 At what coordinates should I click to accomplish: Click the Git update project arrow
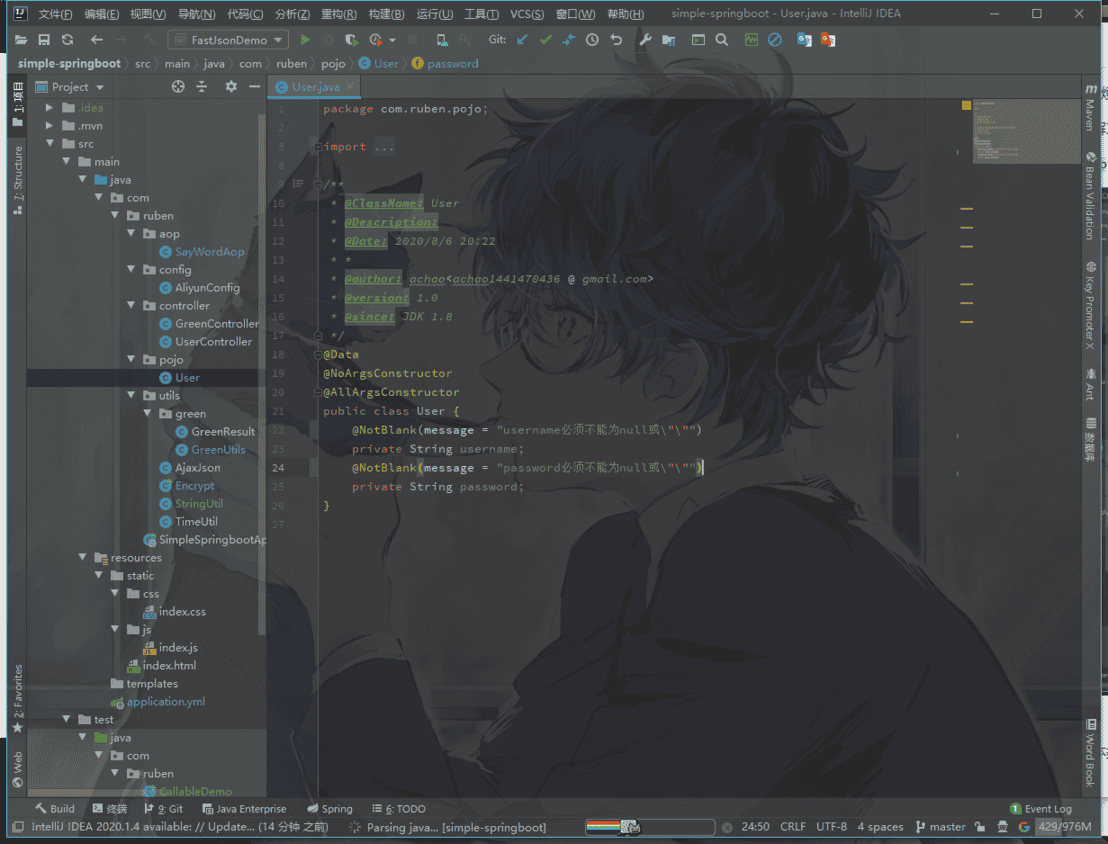pyautogui.click(x=522, y=40)
